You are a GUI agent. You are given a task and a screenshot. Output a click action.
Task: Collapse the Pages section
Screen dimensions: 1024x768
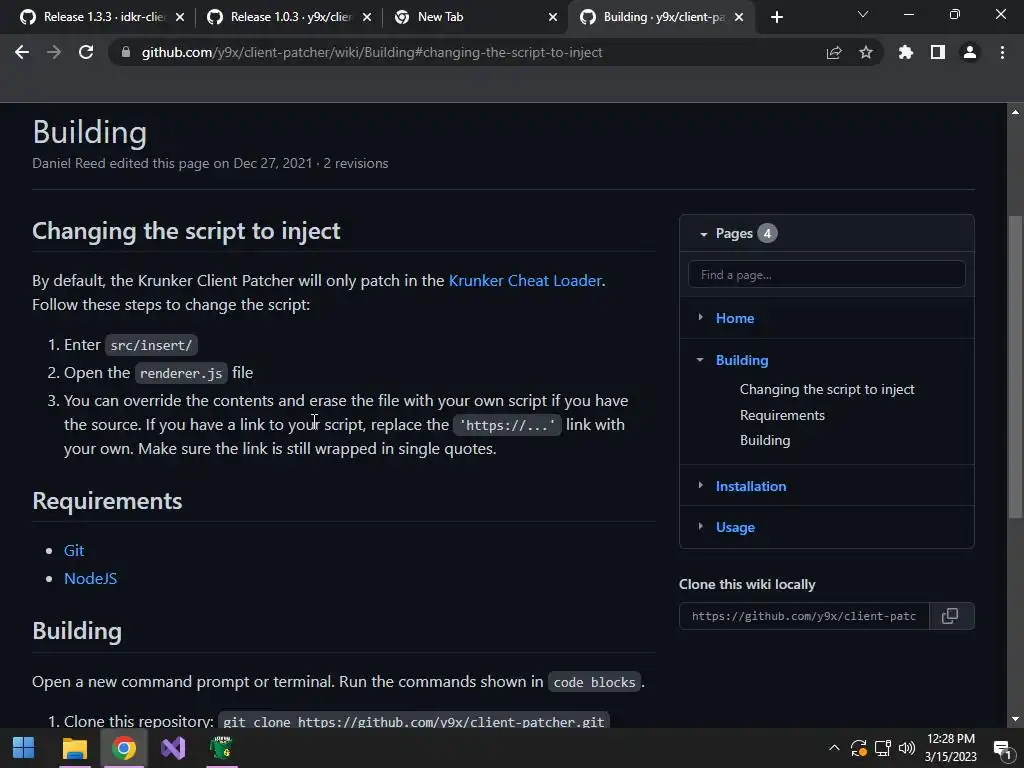(x=703, y=234)
